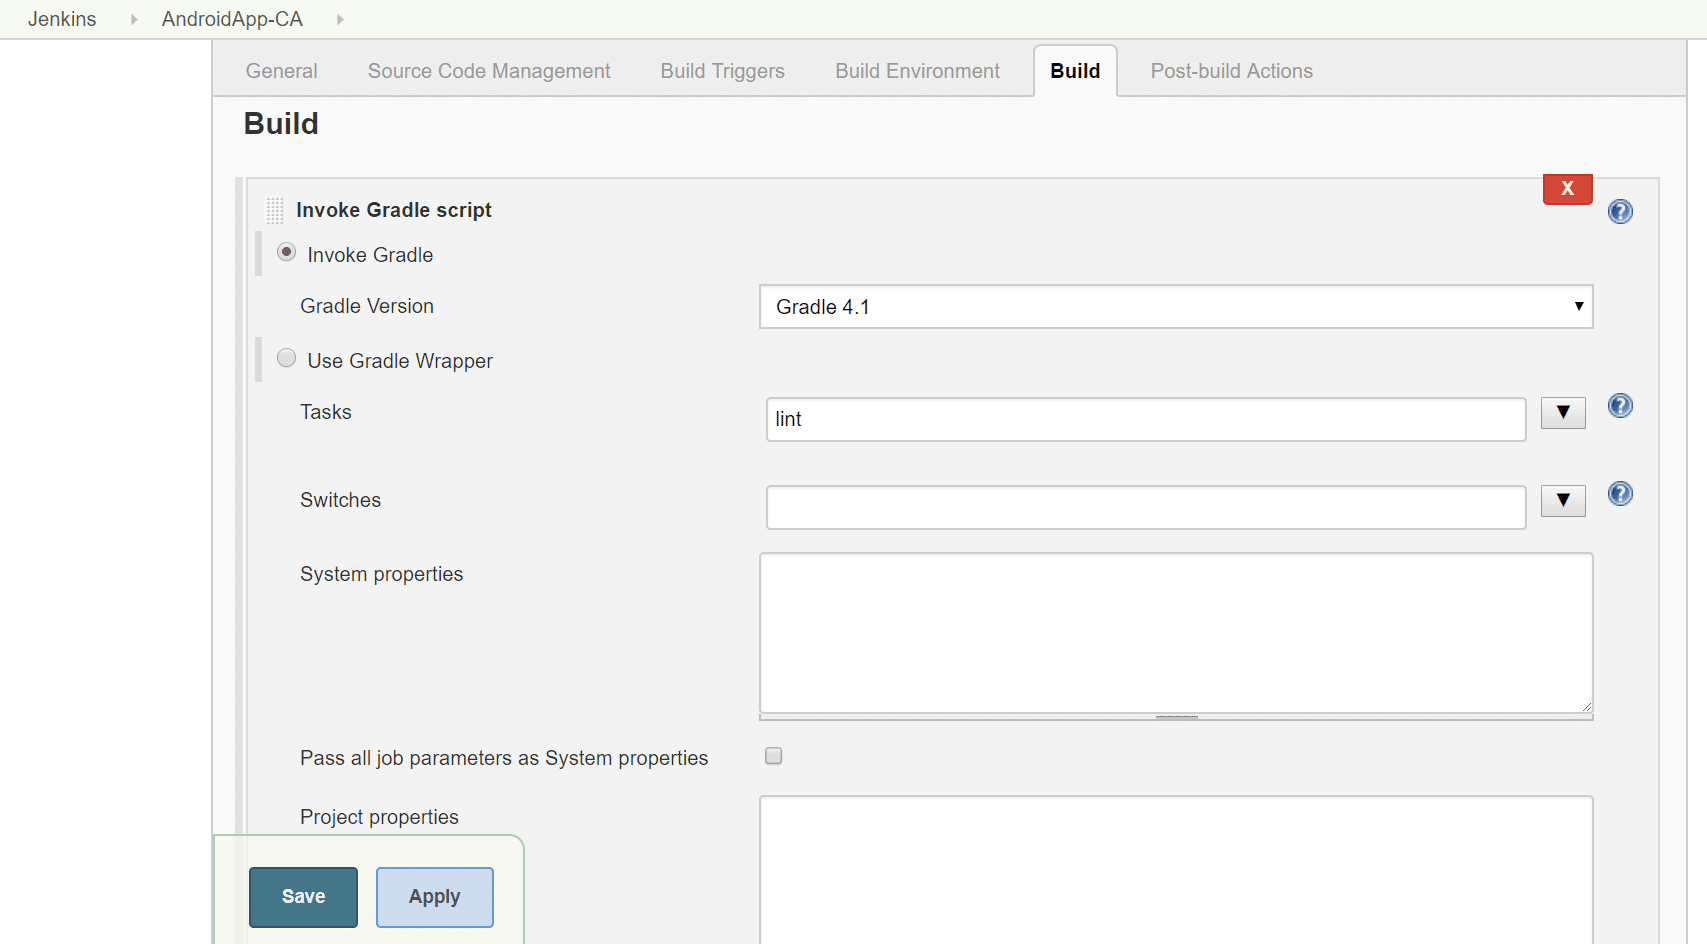The image size is (1707, 944).
Task: Go to the Post-build Actions tab
Action: click(x=1231, y=71)
